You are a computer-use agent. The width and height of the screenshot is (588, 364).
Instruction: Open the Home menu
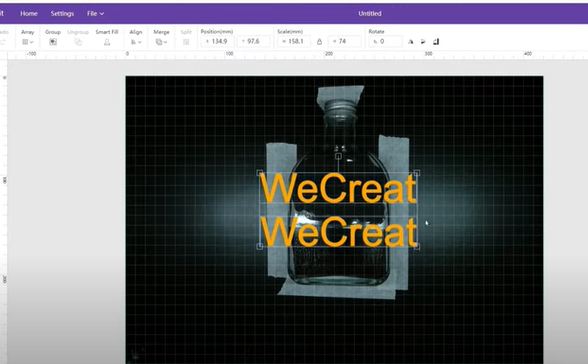pos(29,13)
